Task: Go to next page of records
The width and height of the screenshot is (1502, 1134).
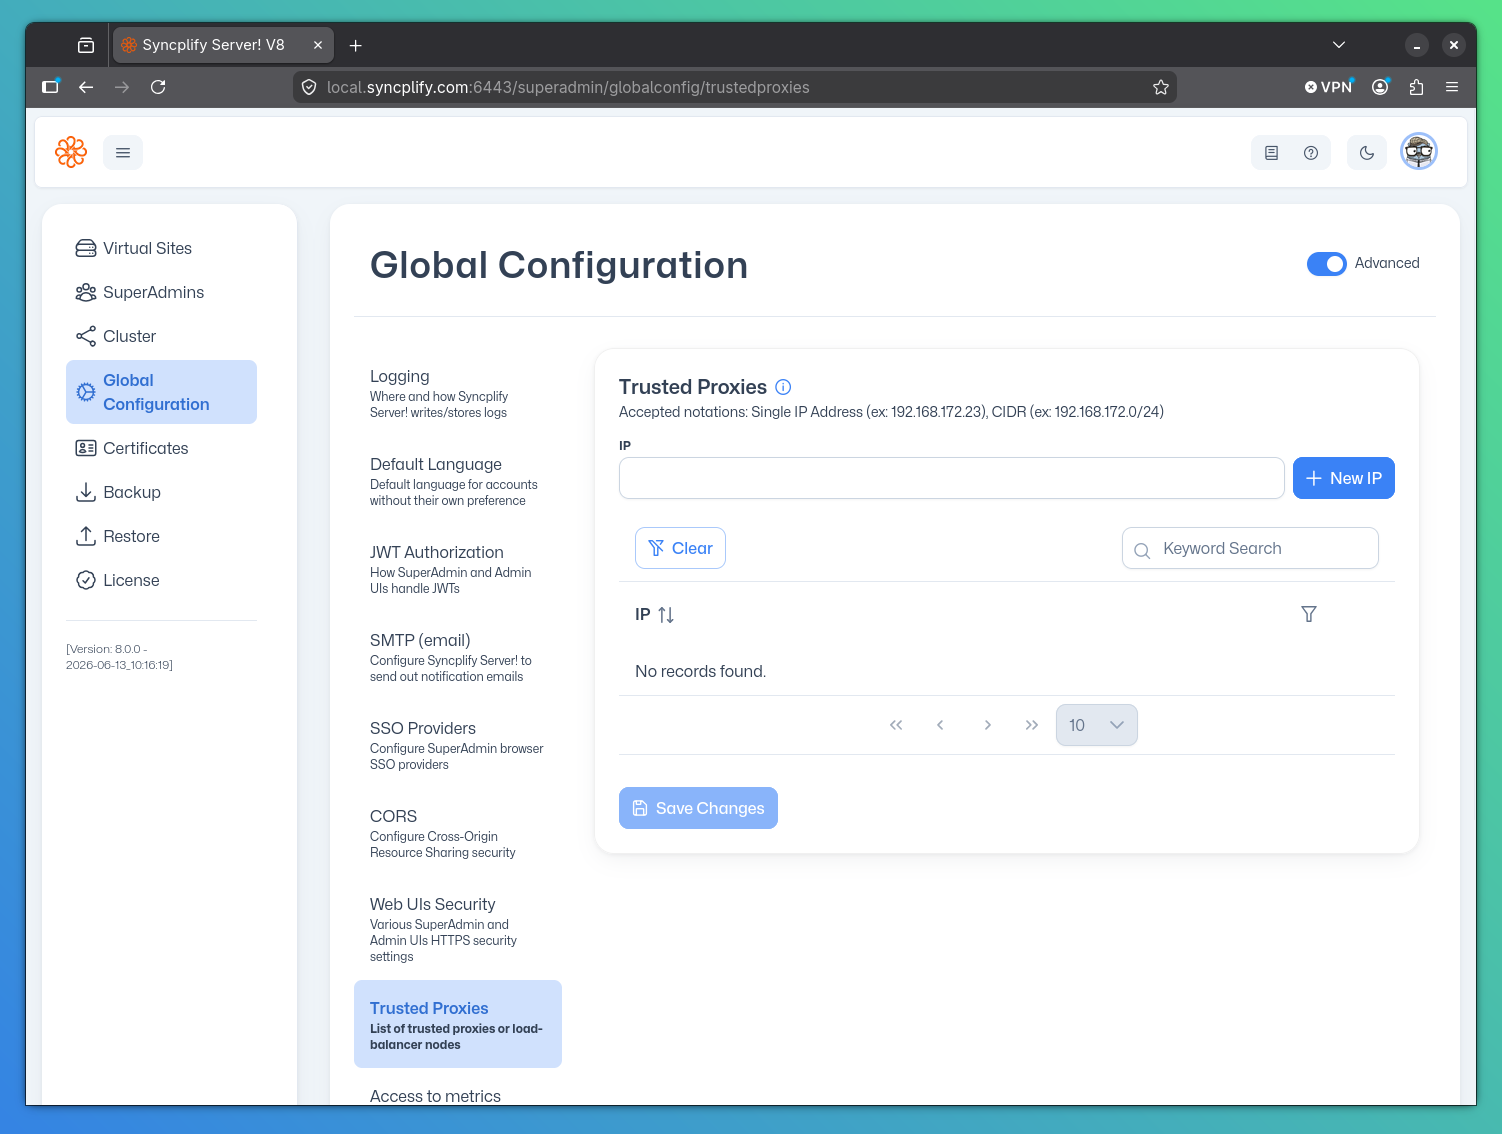Action: click(988, 725)
